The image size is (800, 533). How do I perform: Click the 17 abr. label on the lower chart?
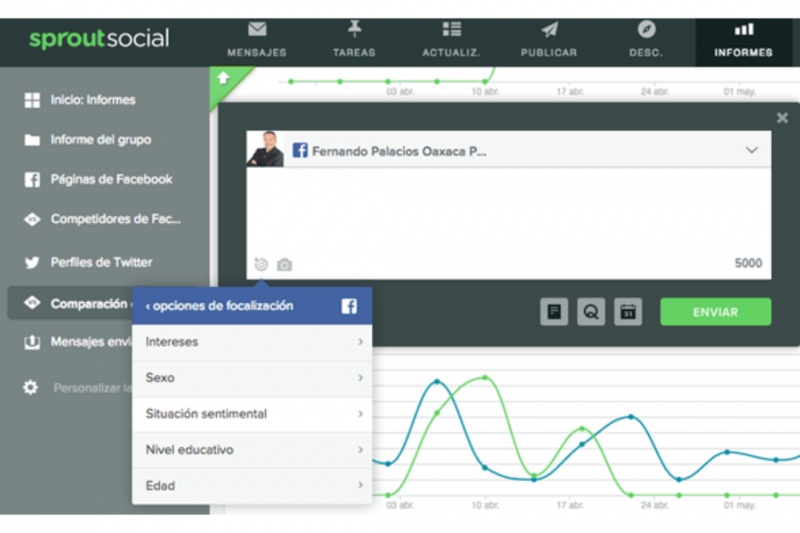click(570, 505)
